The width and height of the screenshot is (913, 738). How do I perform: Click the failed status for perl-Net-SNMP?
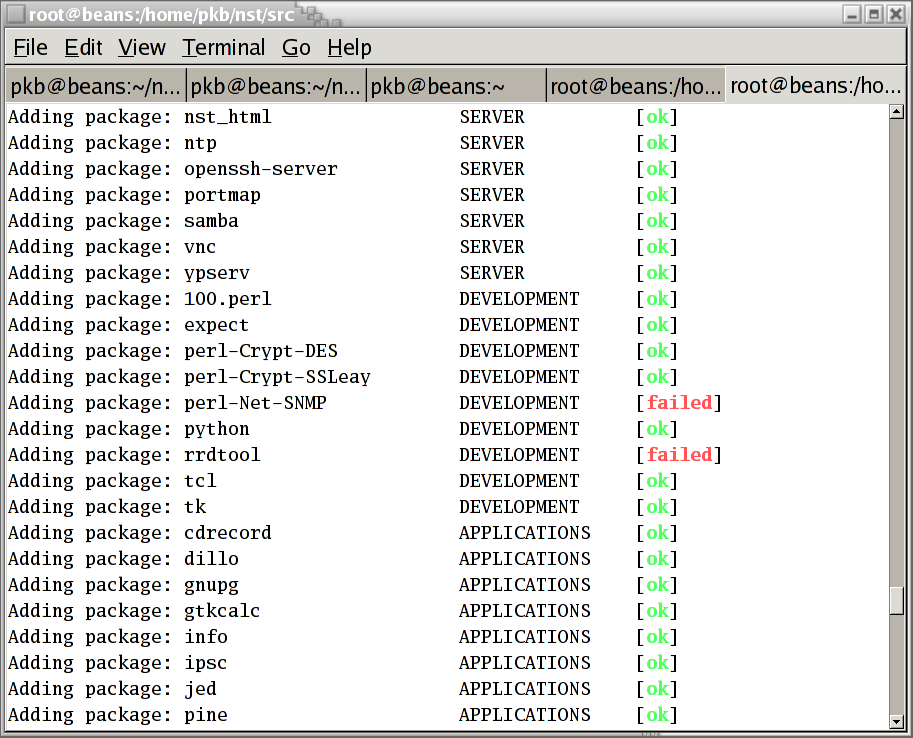(679, 403)
